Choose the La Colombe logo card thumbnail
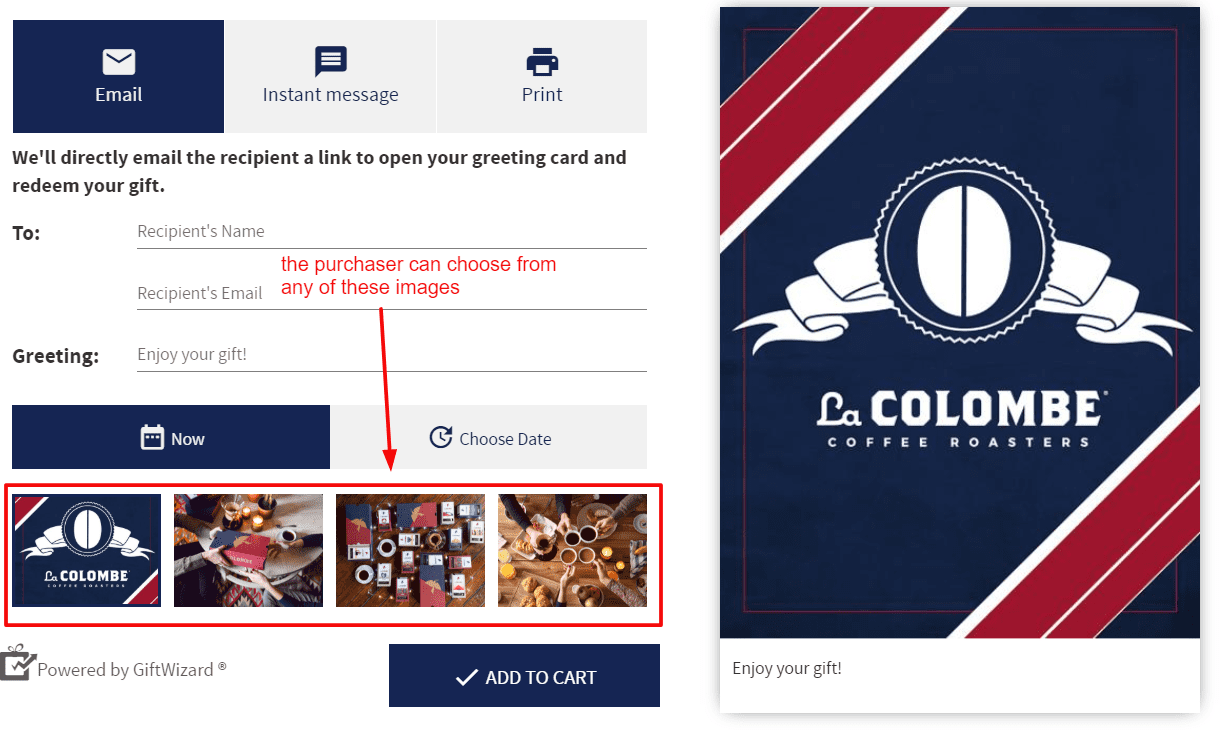Screen dimensions: 1231x730 pyautogui.click(x=87, y=550)
